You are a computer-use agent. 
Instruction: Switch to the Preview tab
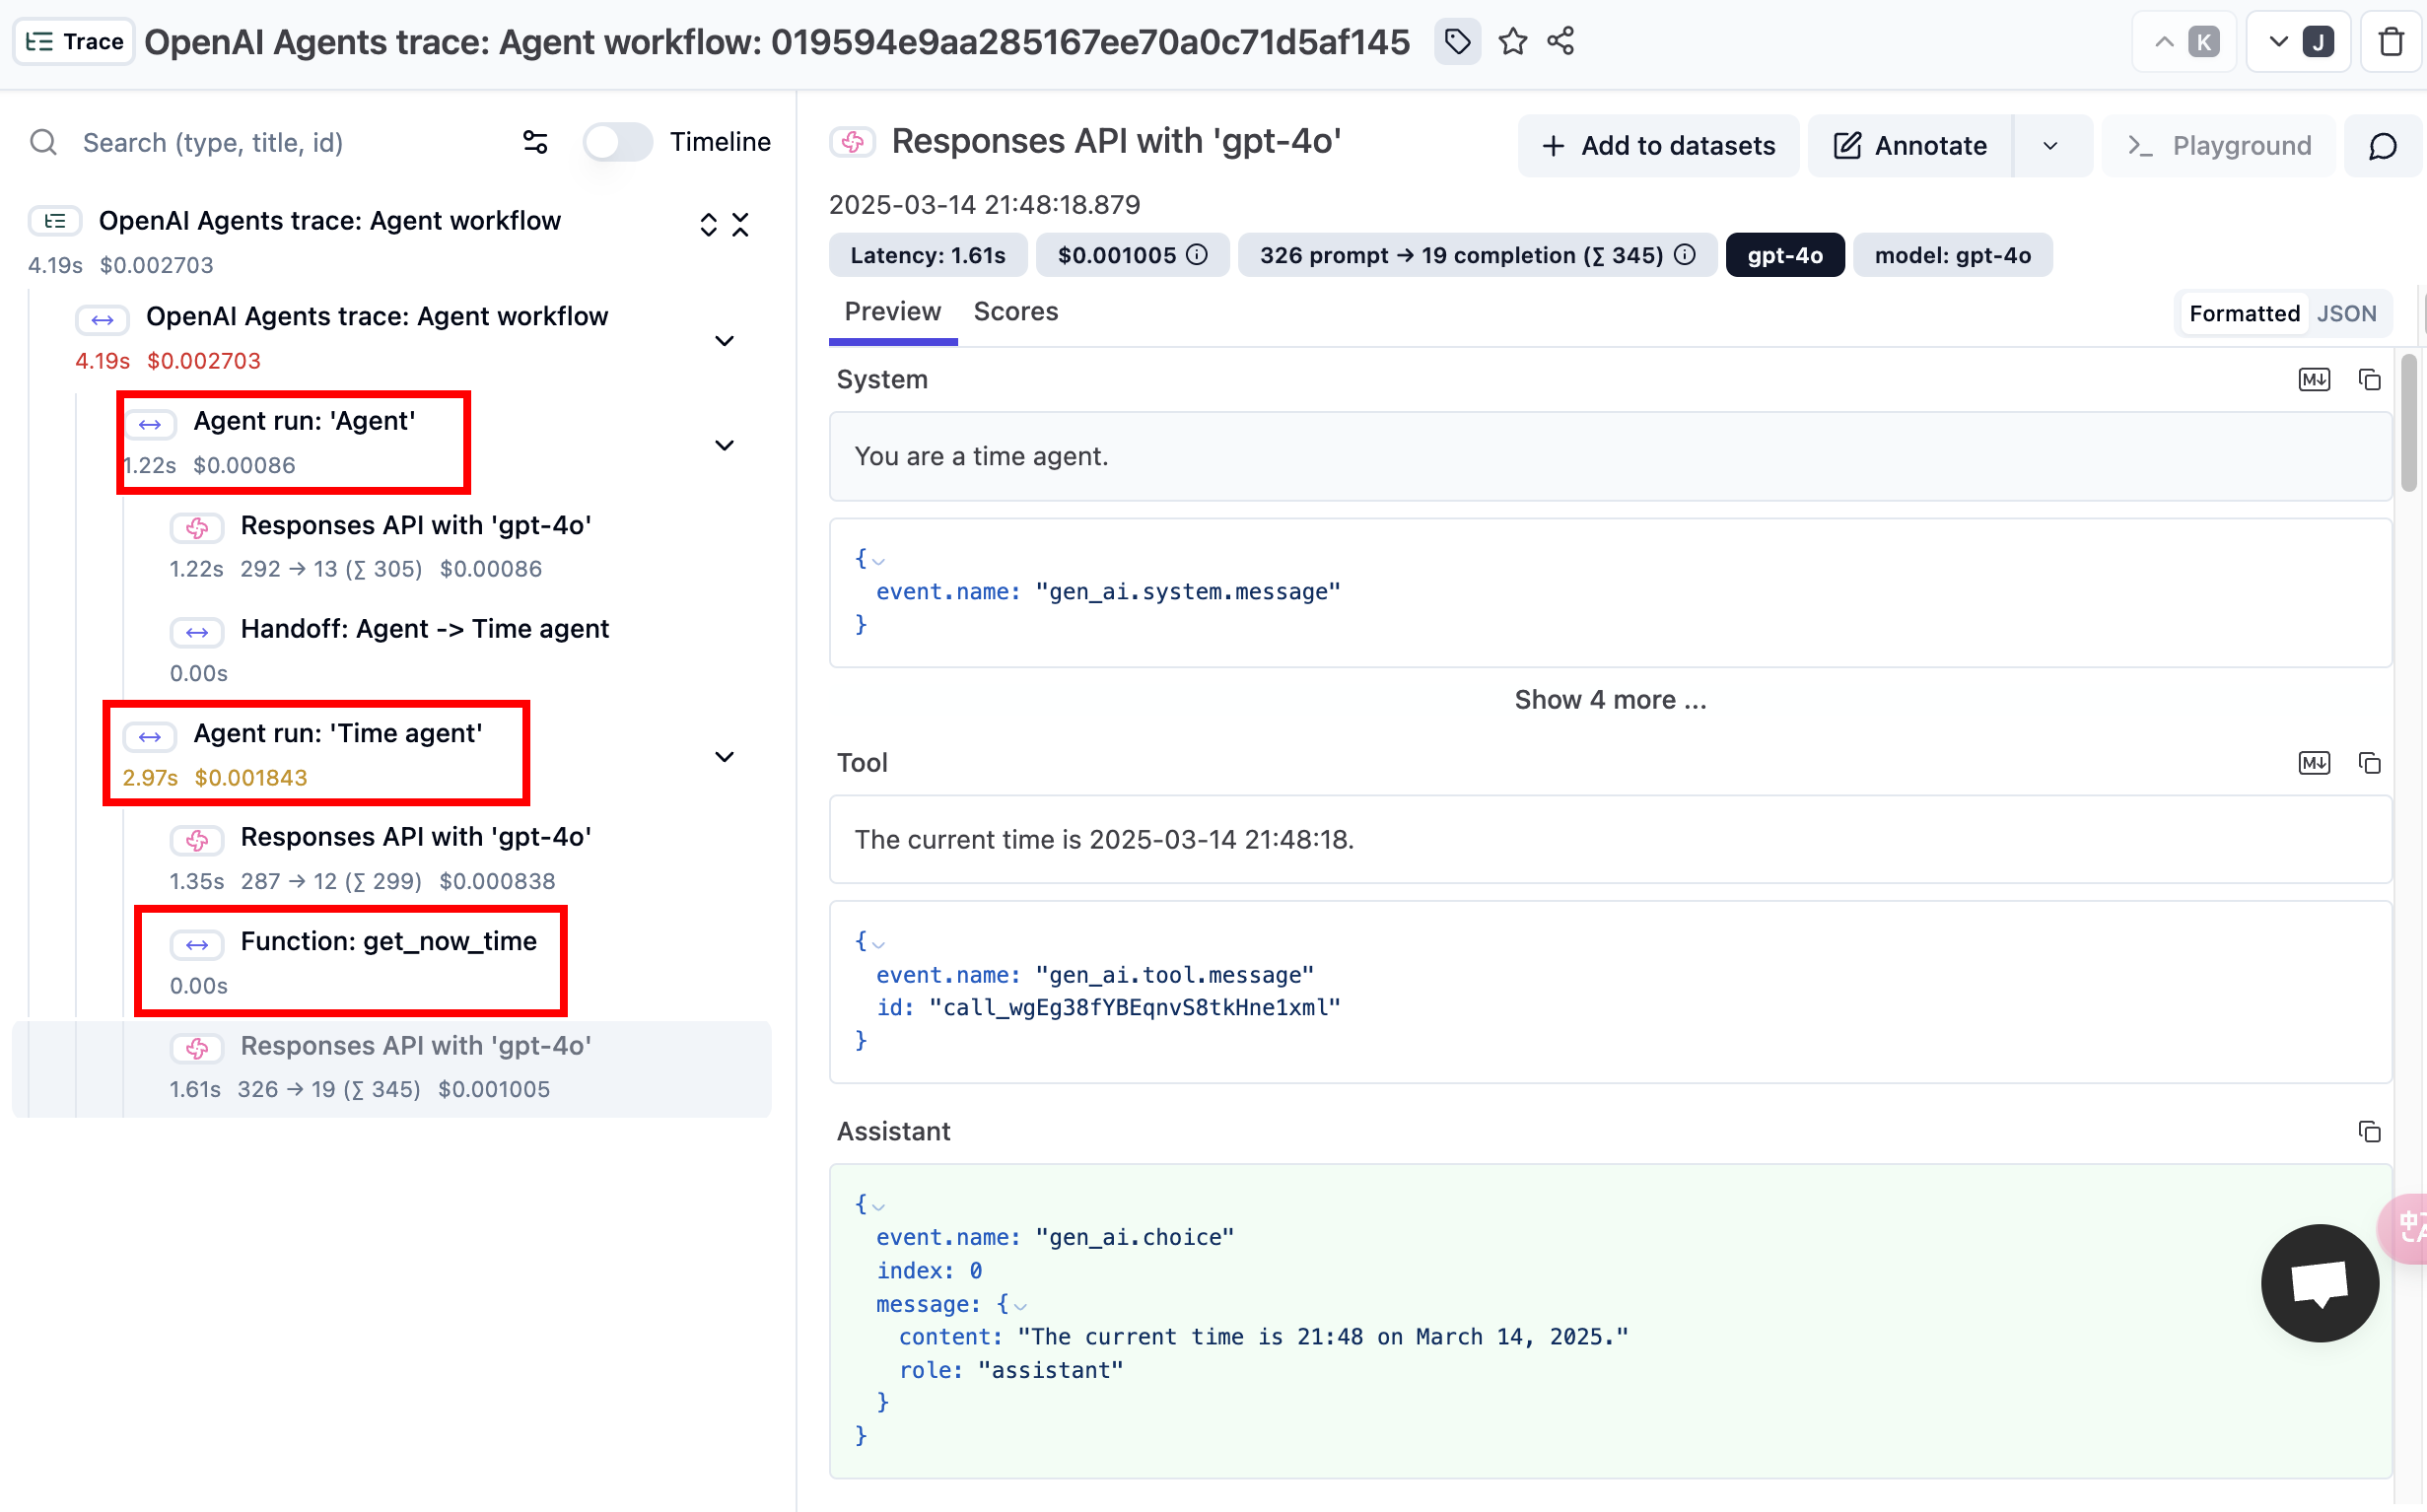pyautogui.click(x=892, y=312)
